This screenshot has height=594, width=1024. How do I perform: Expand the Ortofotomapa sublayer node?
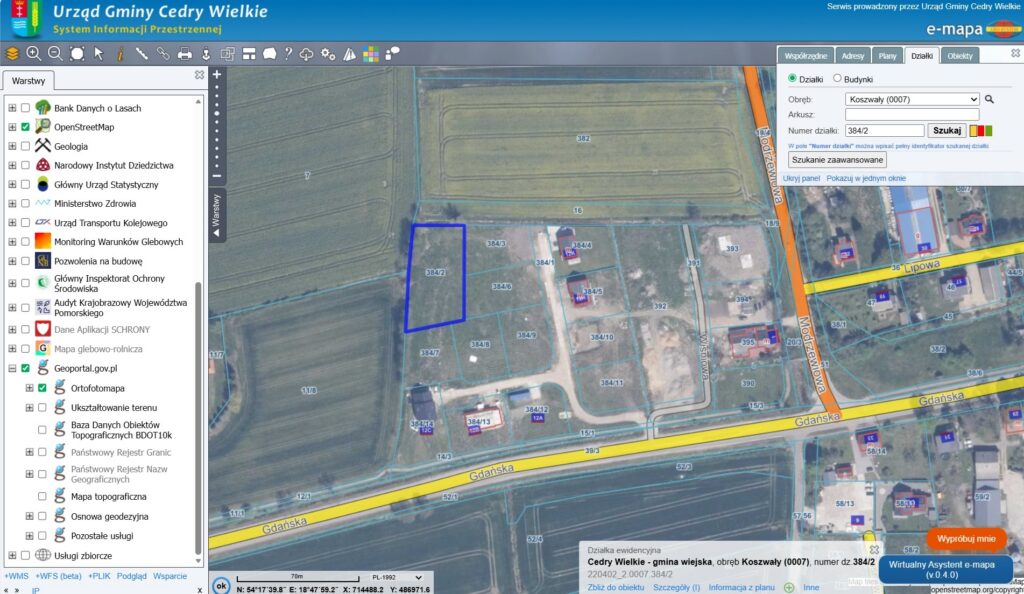[29, 388]
